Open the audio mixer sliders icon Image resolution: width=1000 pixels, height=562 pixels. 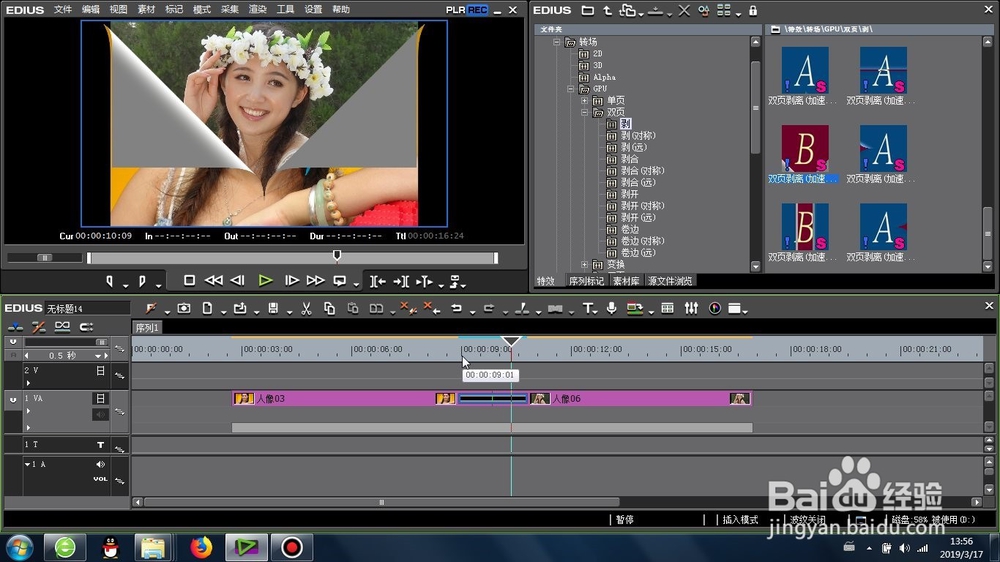pyautogui.click(x=691, y=309)
